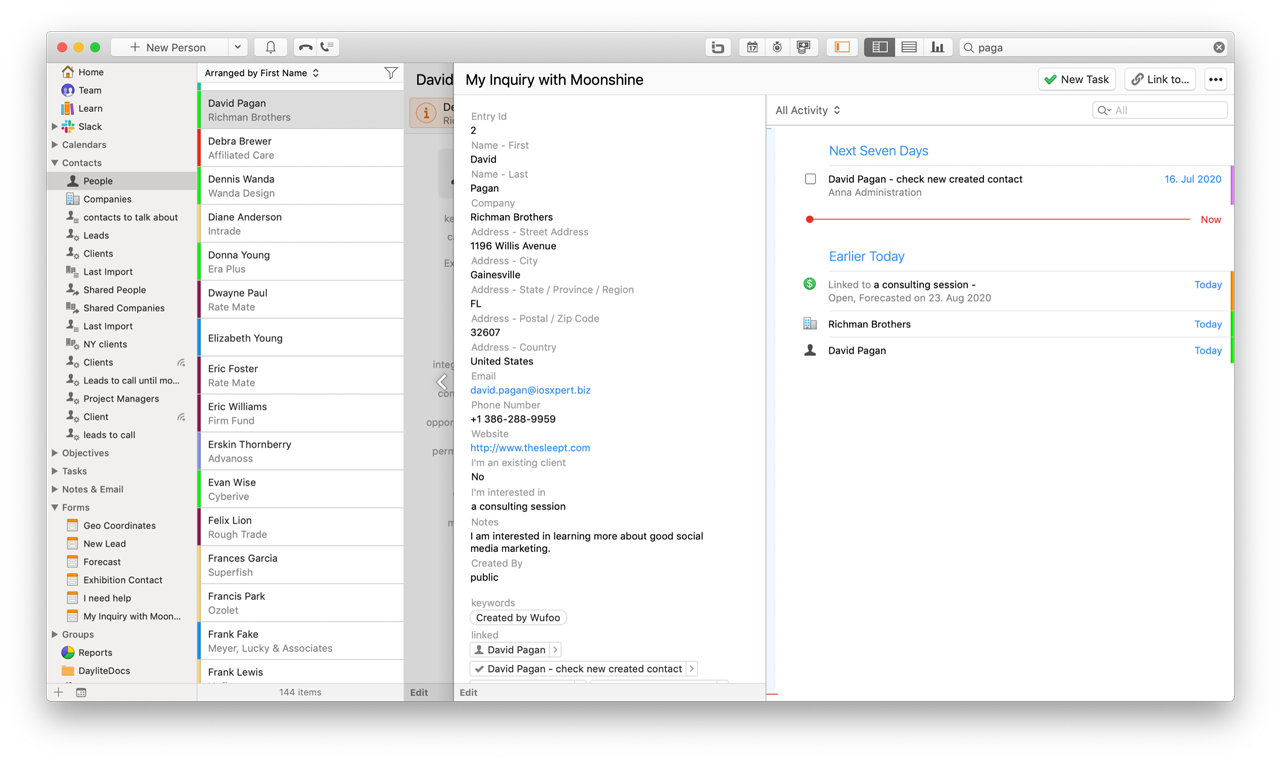The image size is (1280, 762).
Task: Open the NY clients smart list
Action: pyautogui.click(x=105, y=344)
